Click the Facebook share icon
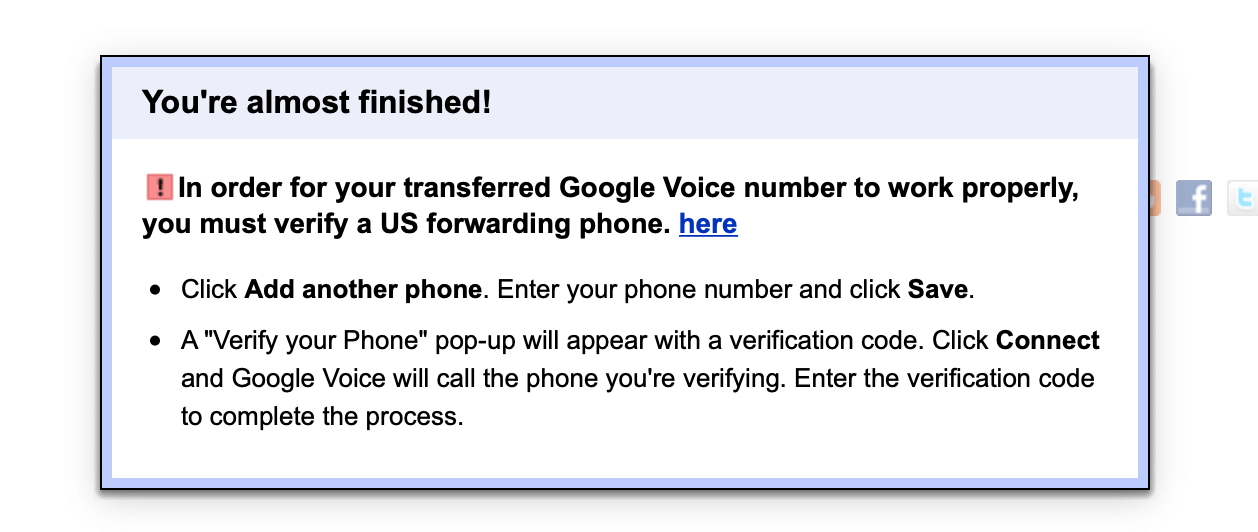1258x532 pixels. coord(1194,197)
